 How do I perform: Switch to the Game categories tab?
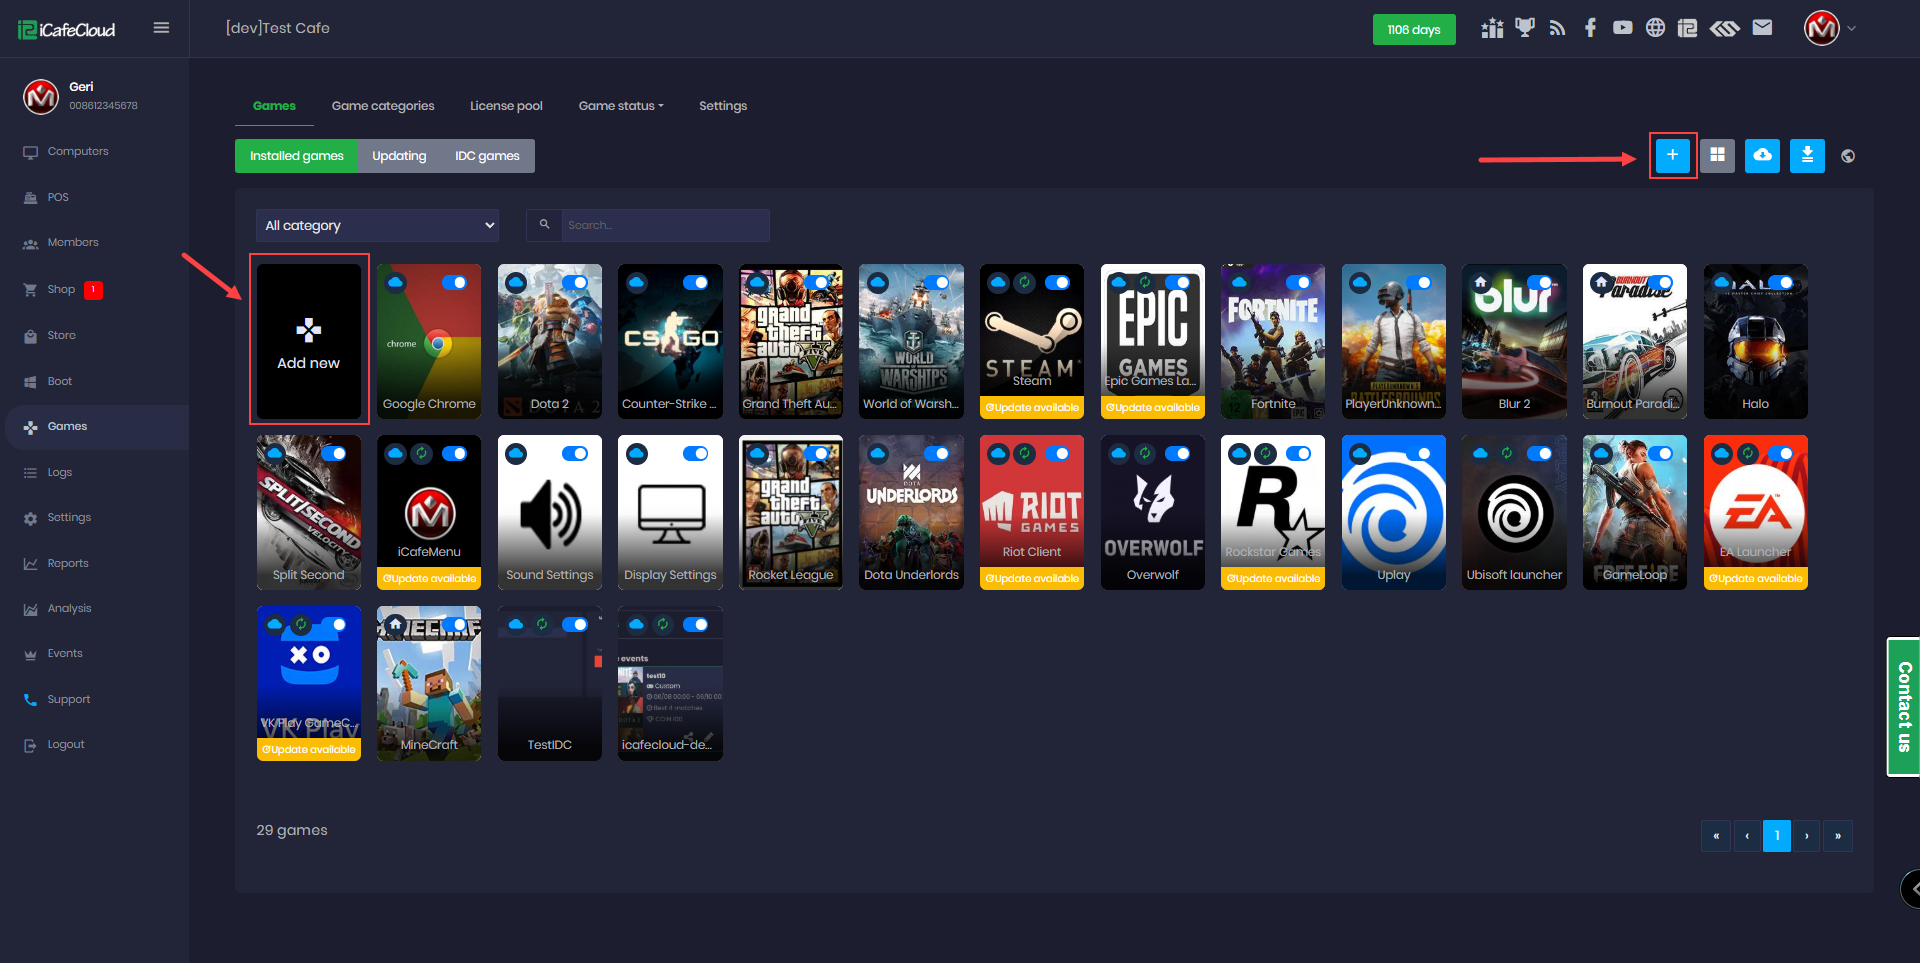[383, 106]
